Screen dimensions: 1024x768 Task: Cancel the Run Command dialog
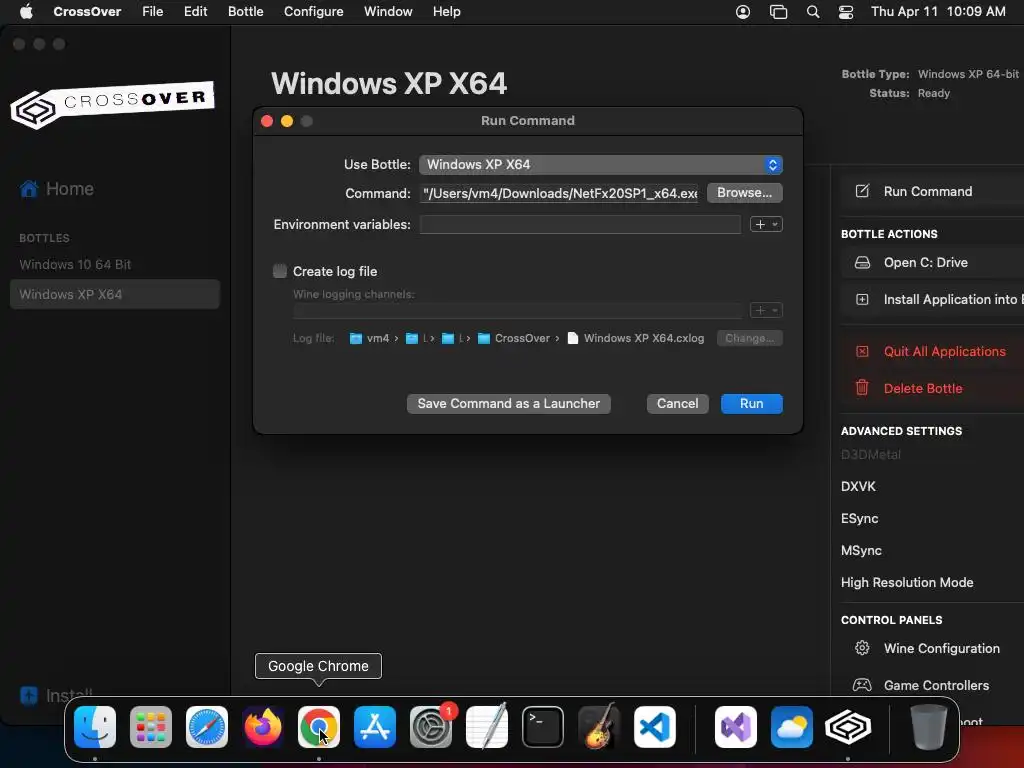pos(677,404)
